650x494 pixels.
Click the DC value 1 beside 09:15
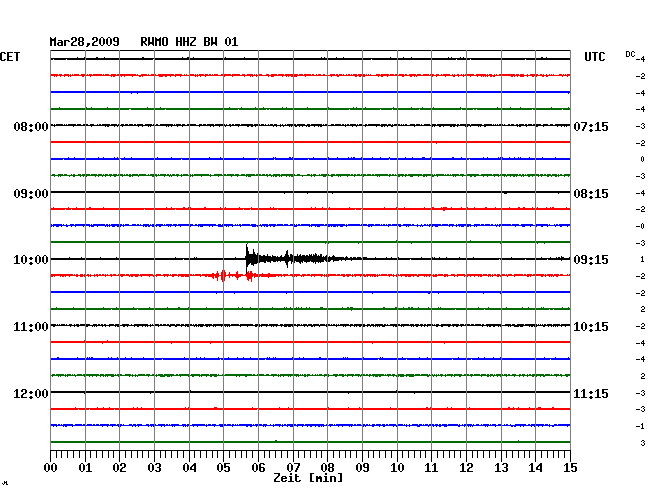click(642, 259)
